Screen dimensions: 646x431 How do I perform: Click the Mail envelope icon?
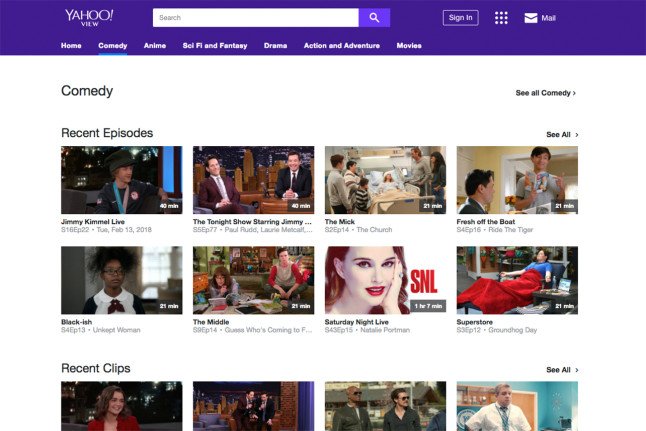pyautogui.click(x=531, y=18)
